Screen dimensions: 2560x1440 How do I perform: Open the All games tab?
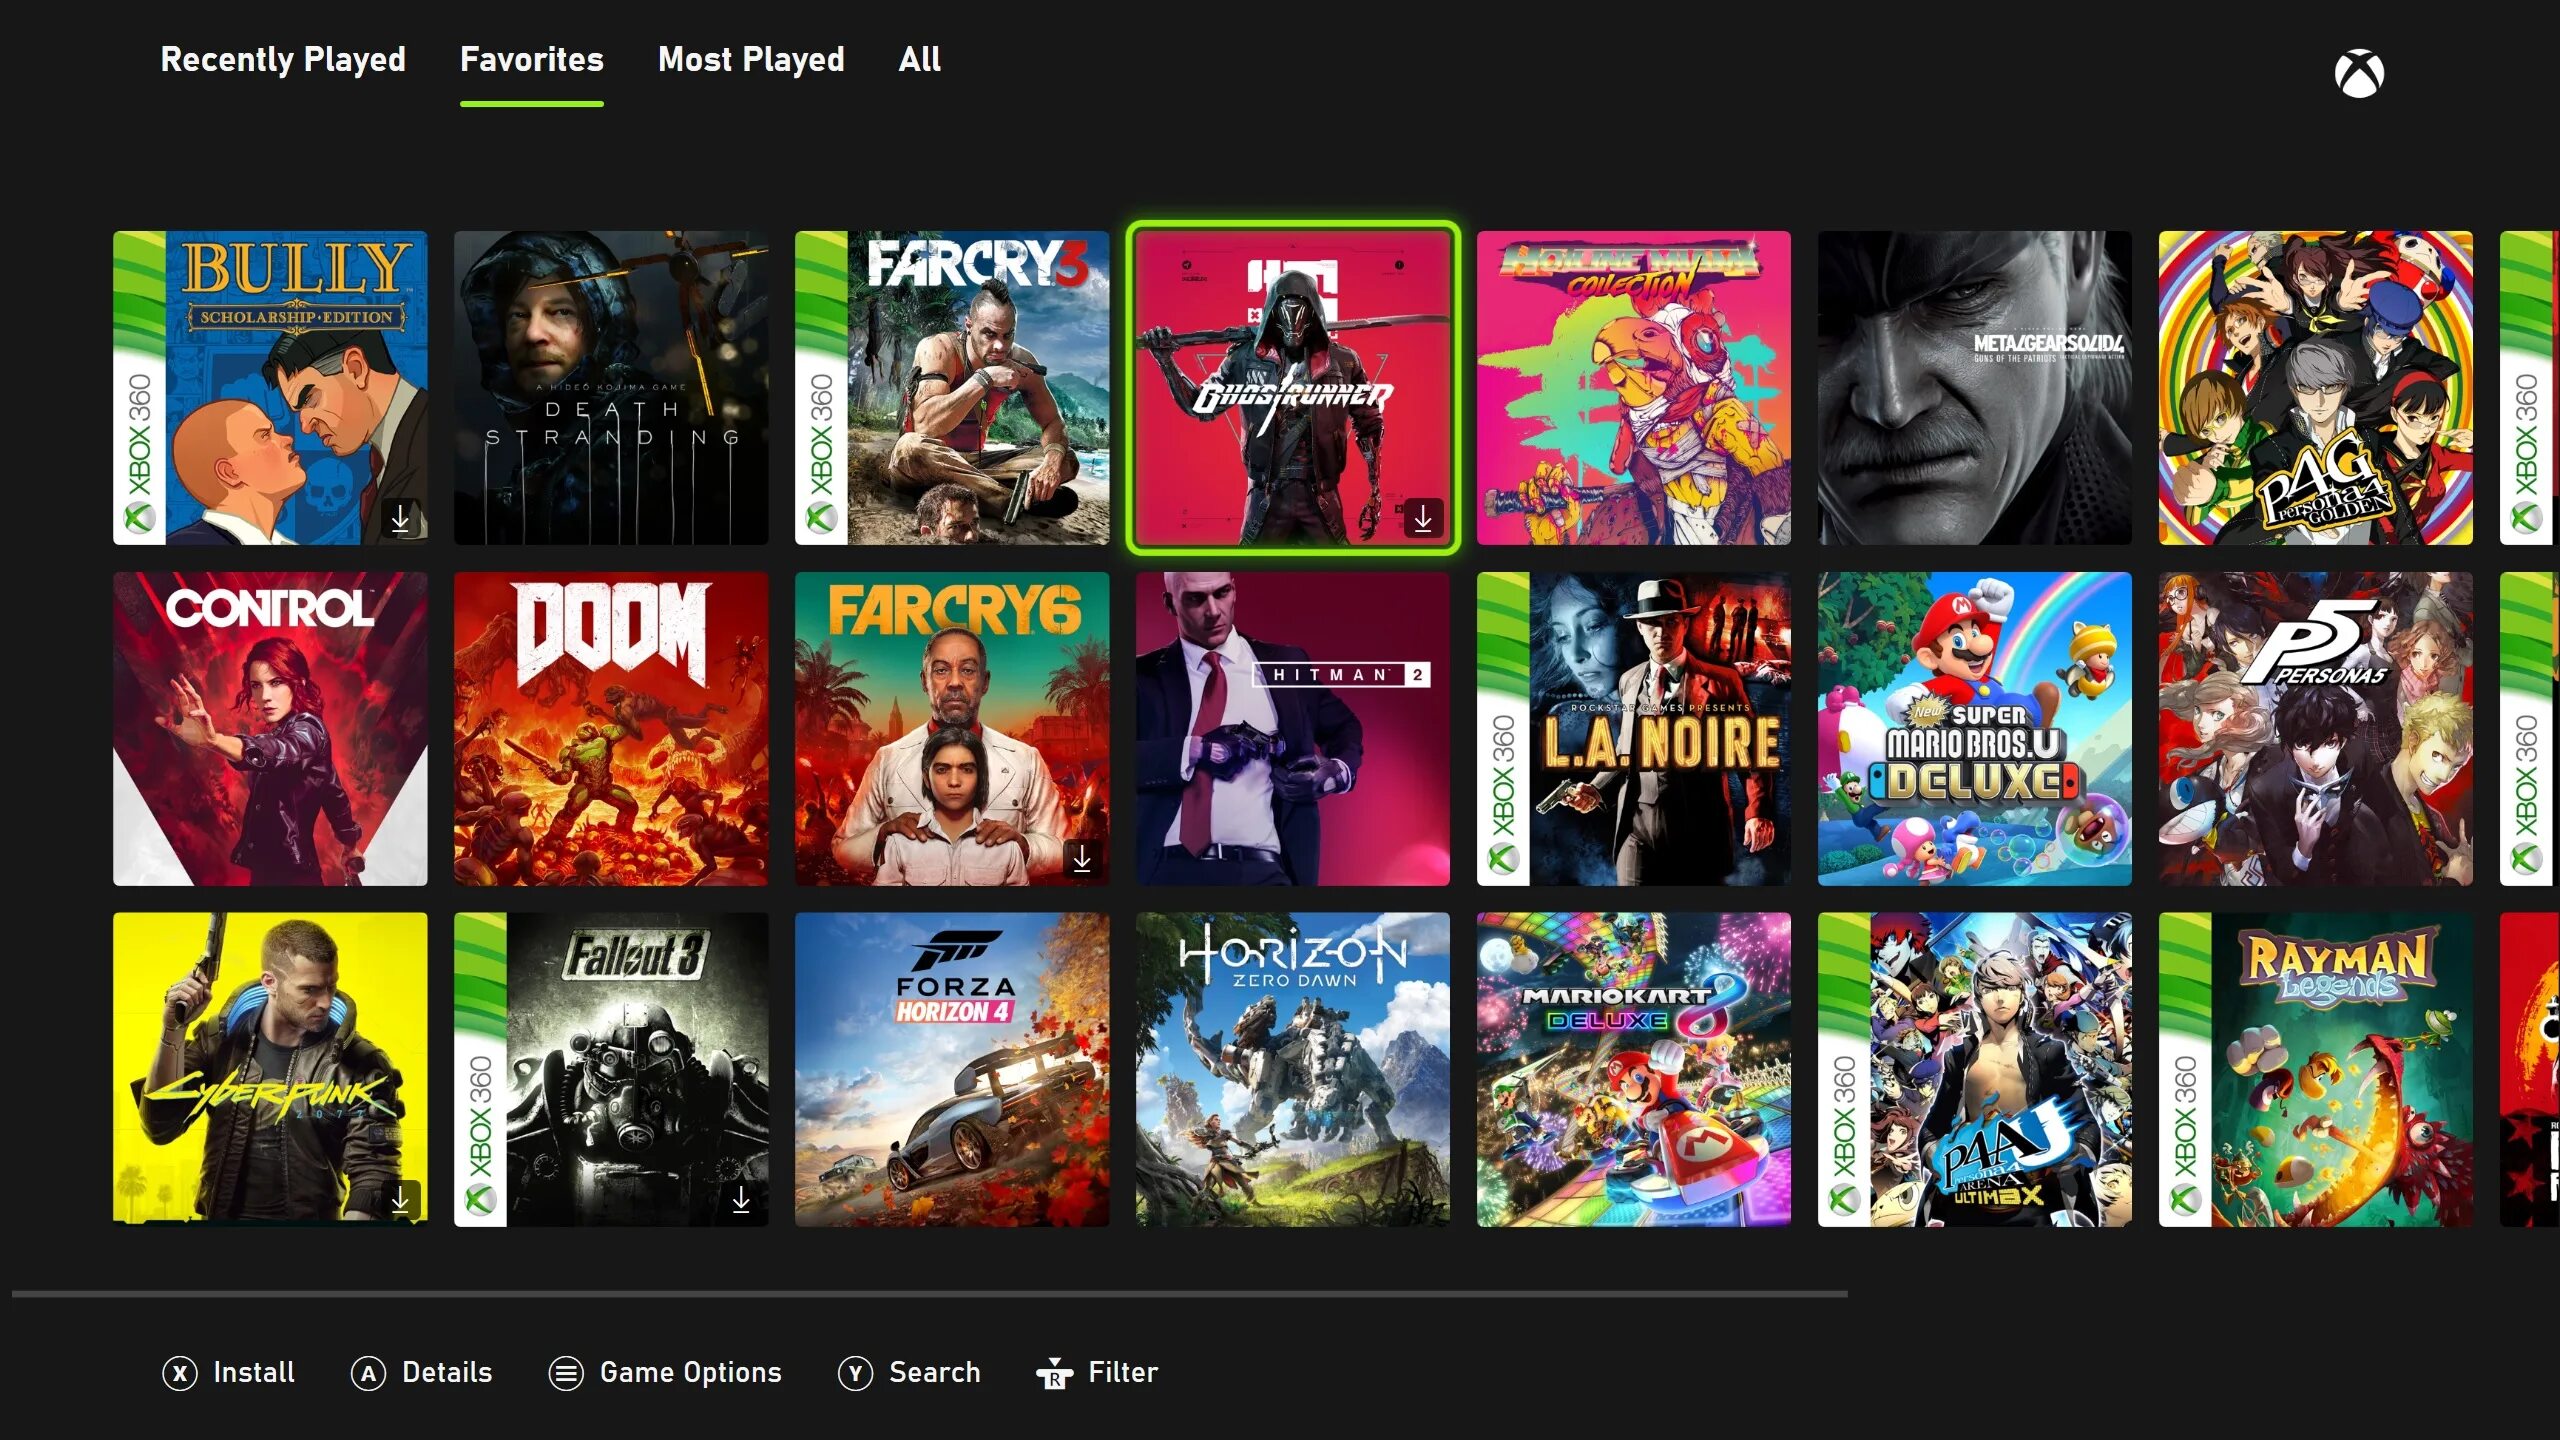919,60
